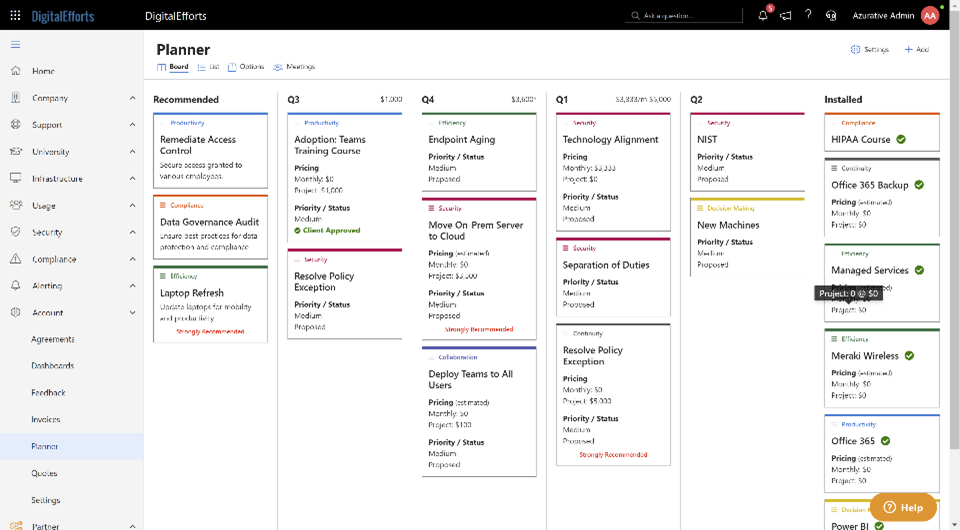This screenshot has height=530, width=960.
Task: Toggle the Usage section chevron
Action: pyautogui.click(x=132, y=205)
